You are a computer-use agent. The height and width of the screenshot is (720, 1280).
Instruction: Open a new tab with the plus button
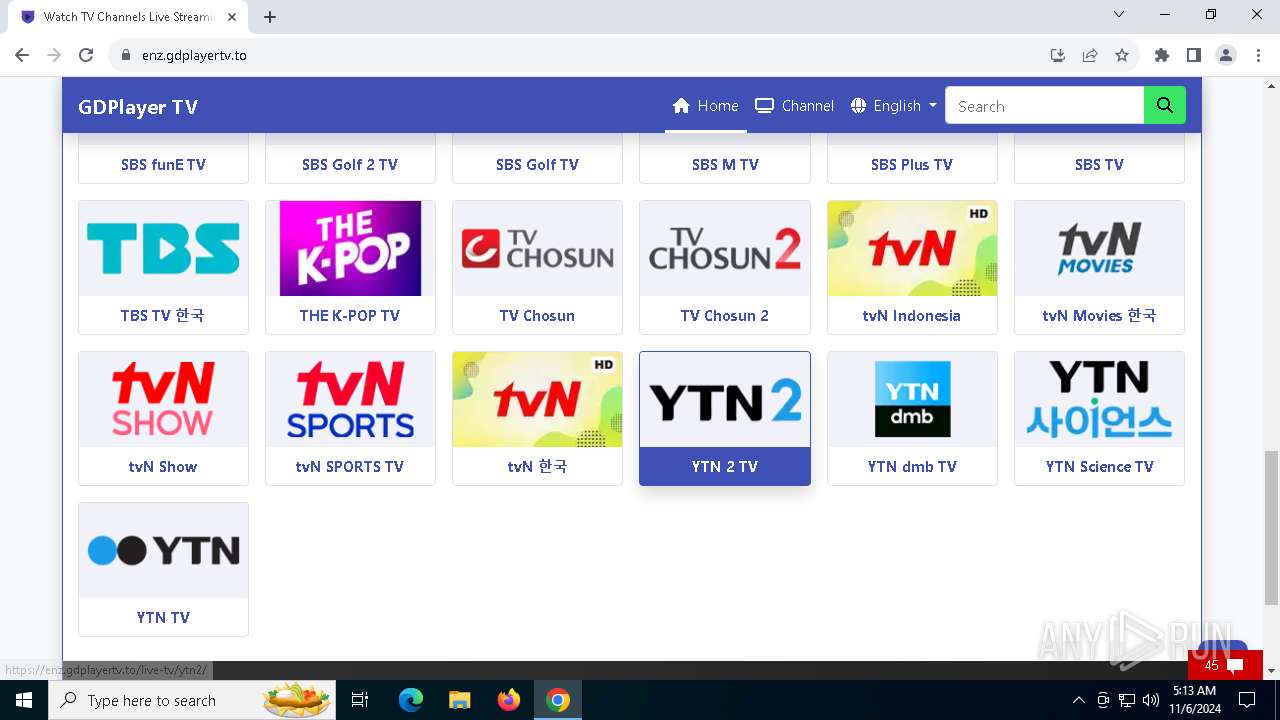pos(270,17)
